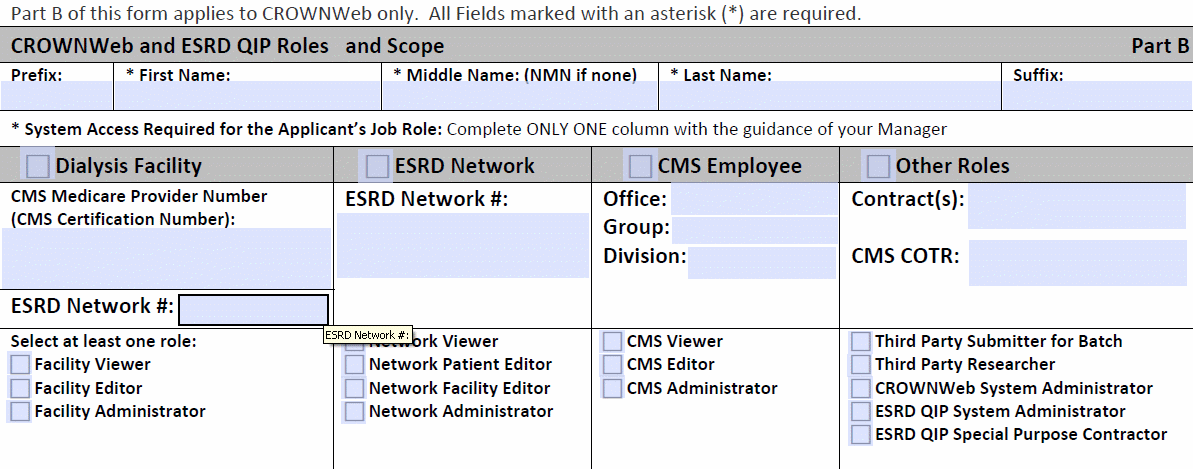
Task: Check the Facility Editor role box
Action: (20, 388)
